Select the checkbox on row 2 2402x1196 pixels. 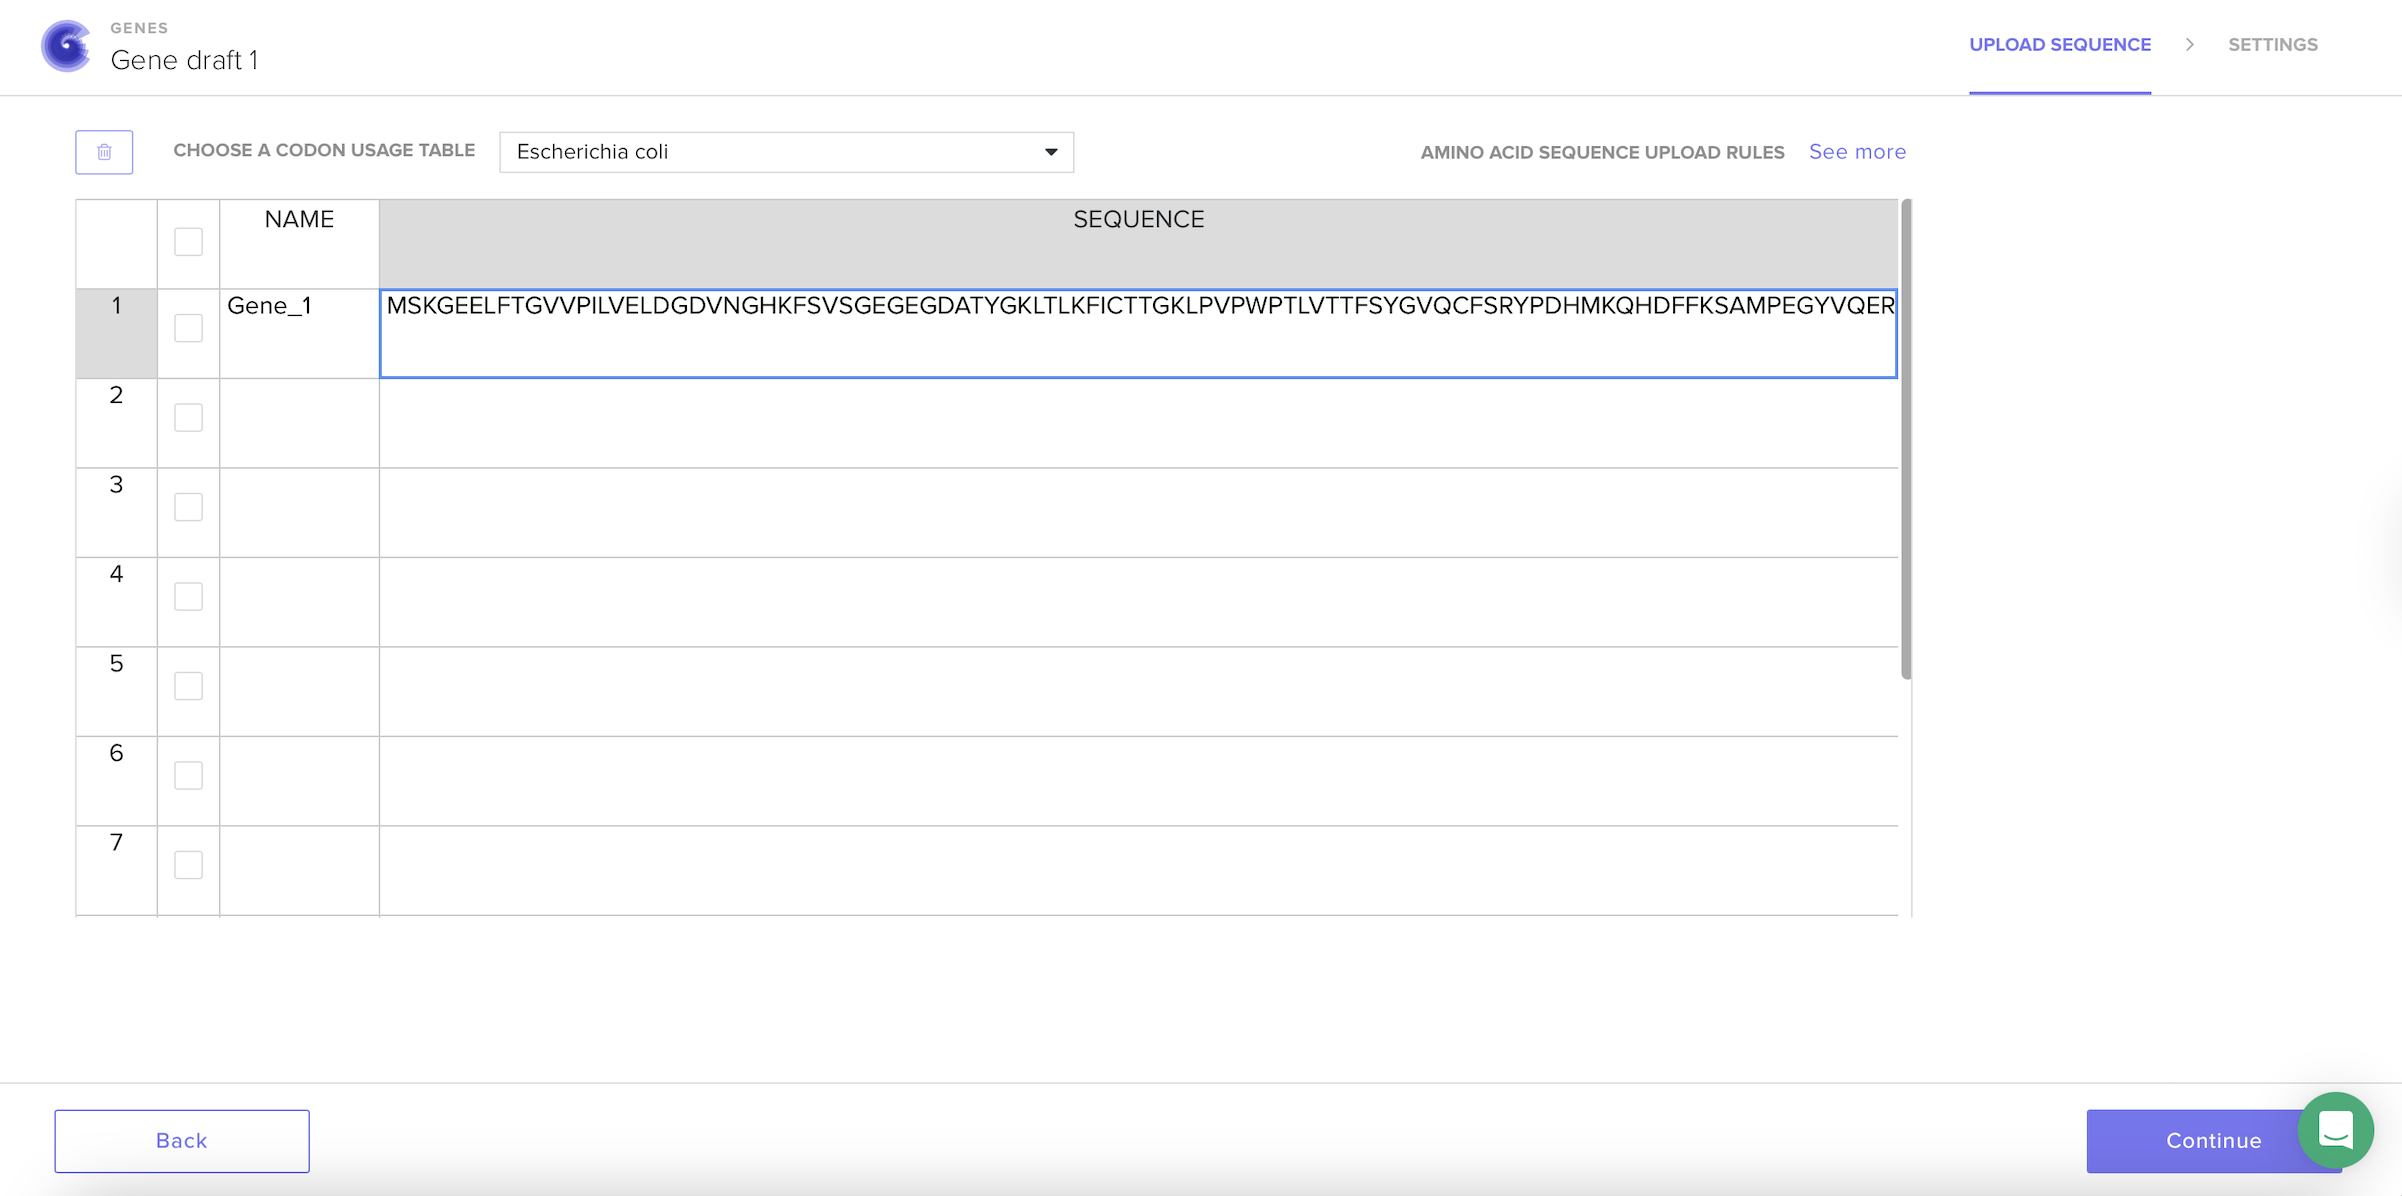click(x=188, y=416)
